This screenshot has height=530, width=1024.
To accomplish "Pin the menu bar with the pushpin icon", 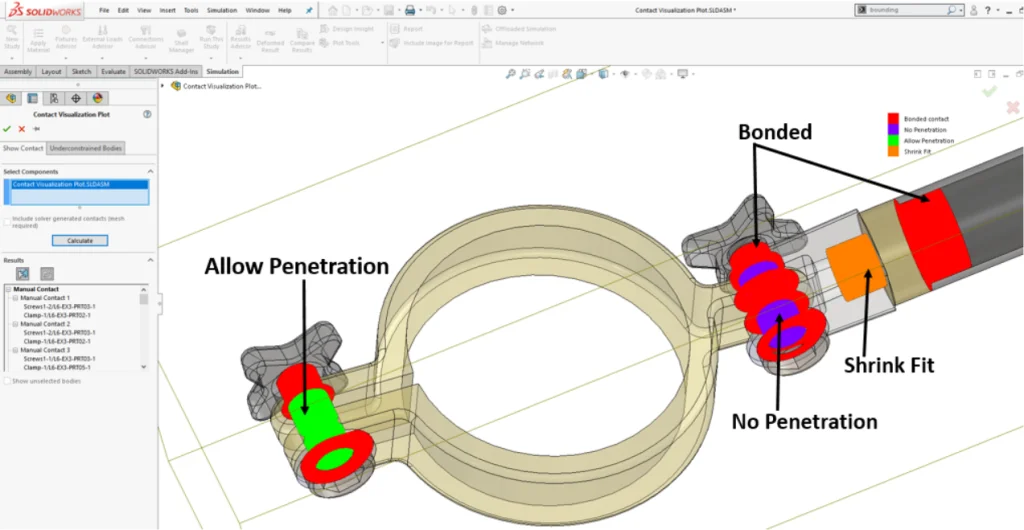I will click(308, 11).
